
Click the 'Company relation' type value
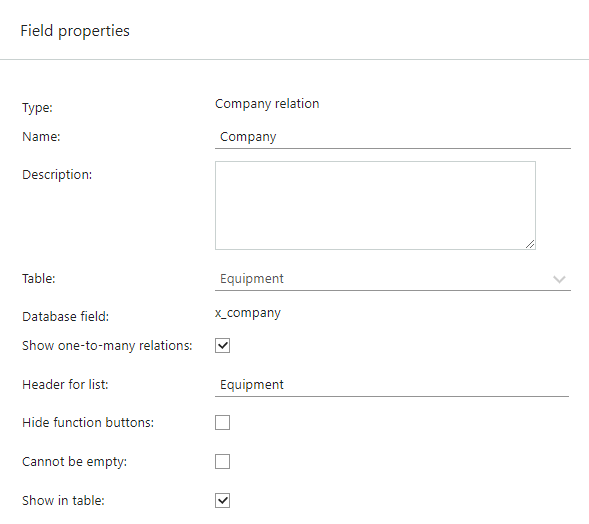point(267,104)
